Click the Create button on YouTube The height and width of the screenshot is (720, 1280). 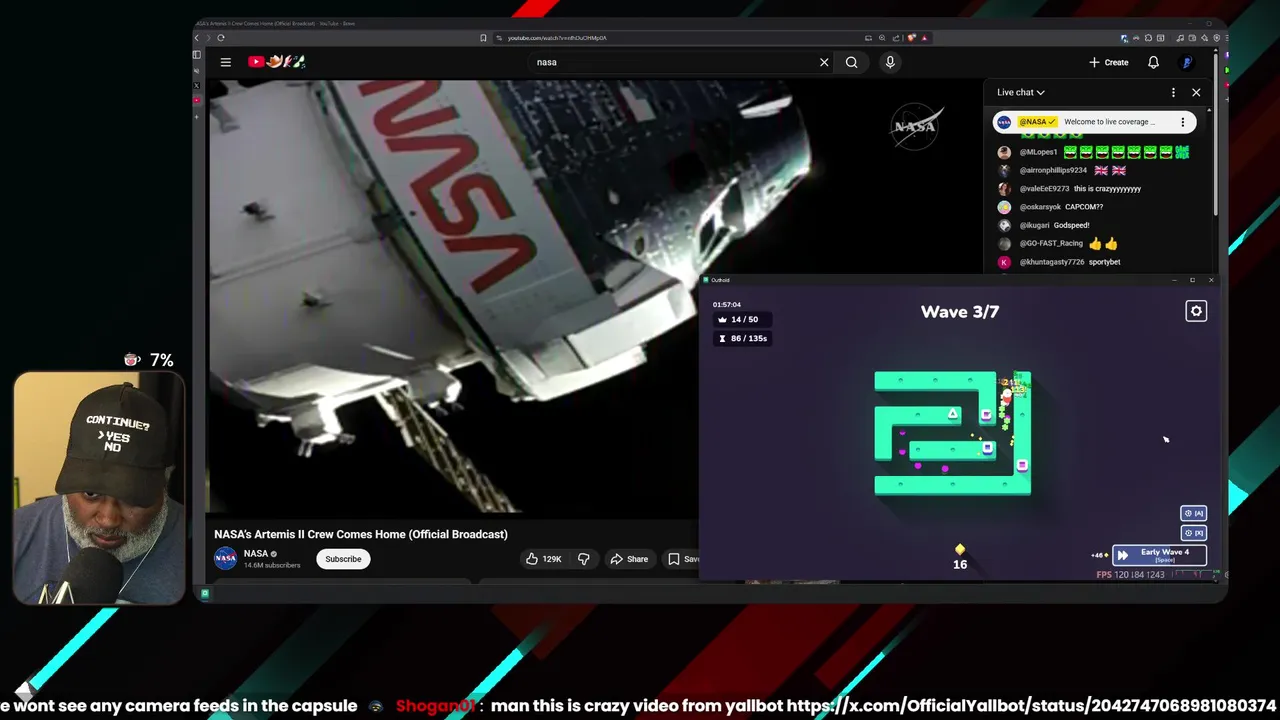(1109, 62)
